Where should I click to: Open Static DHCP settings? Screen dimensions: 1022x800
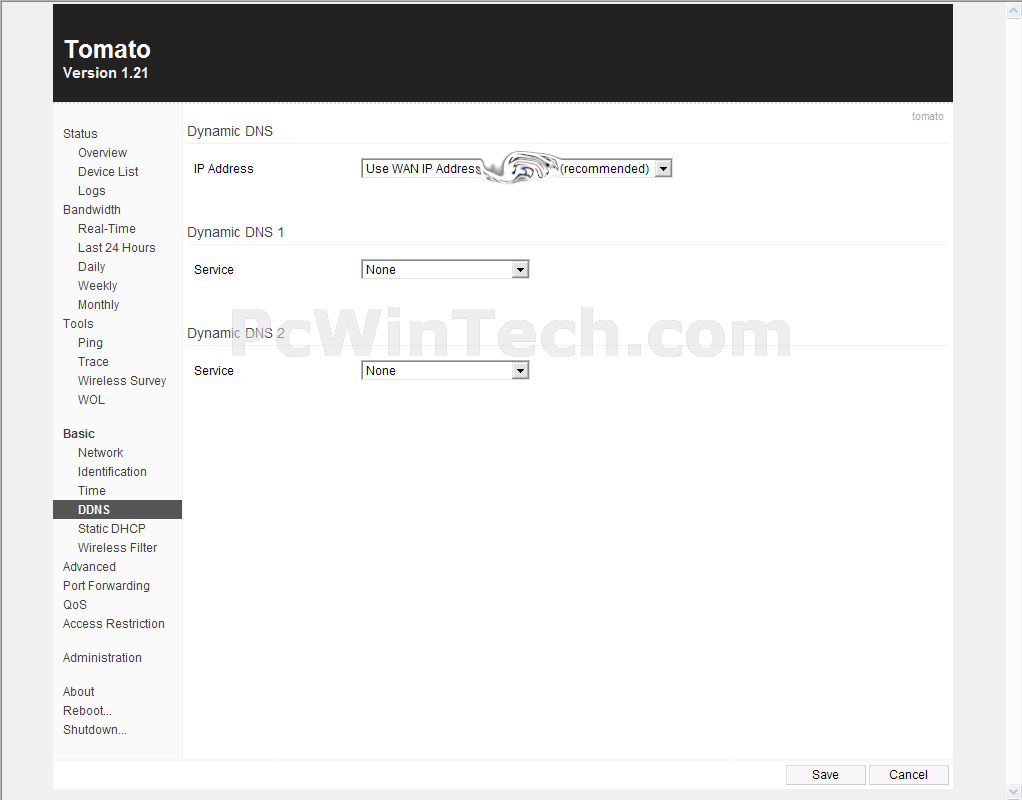tap(111, 529)
